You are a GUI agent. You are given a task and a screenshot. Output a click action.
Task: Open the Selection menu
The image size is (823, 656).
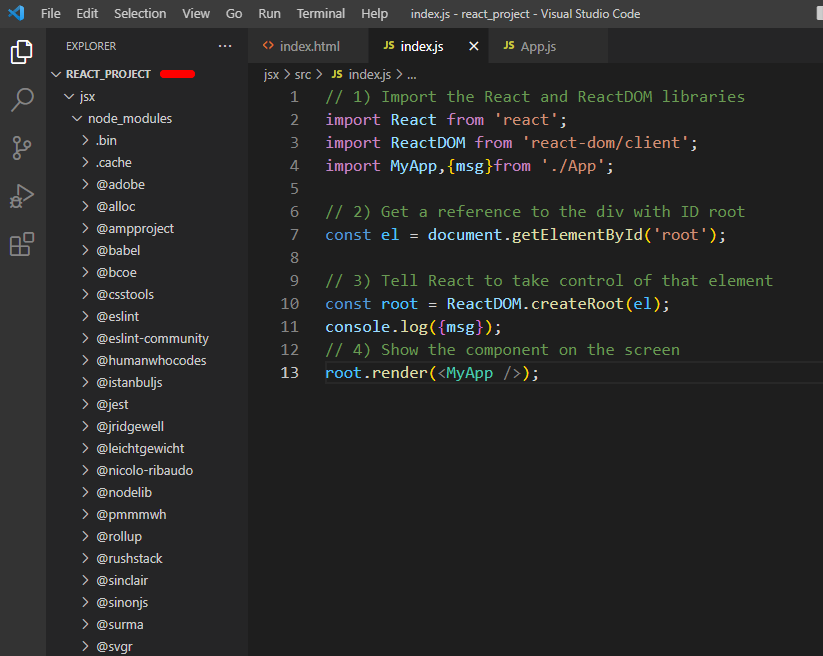pos(140,14)
